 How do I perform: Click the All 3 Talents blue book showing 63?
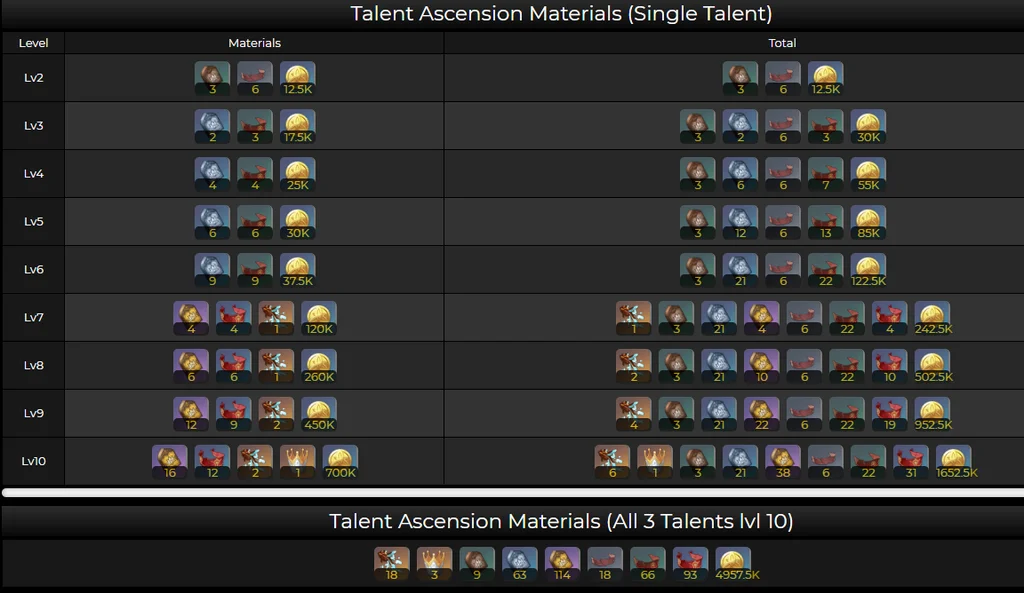tap(520, 564)
